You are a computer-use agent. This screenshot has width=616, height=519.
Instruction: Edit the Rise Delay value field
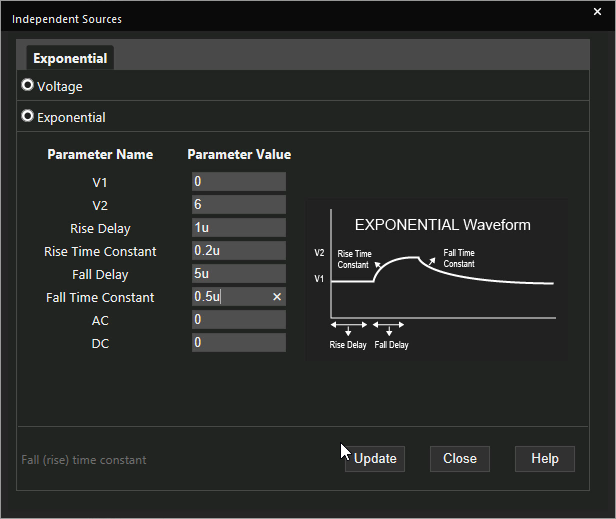pyautogui.click(x=239, y=227)
